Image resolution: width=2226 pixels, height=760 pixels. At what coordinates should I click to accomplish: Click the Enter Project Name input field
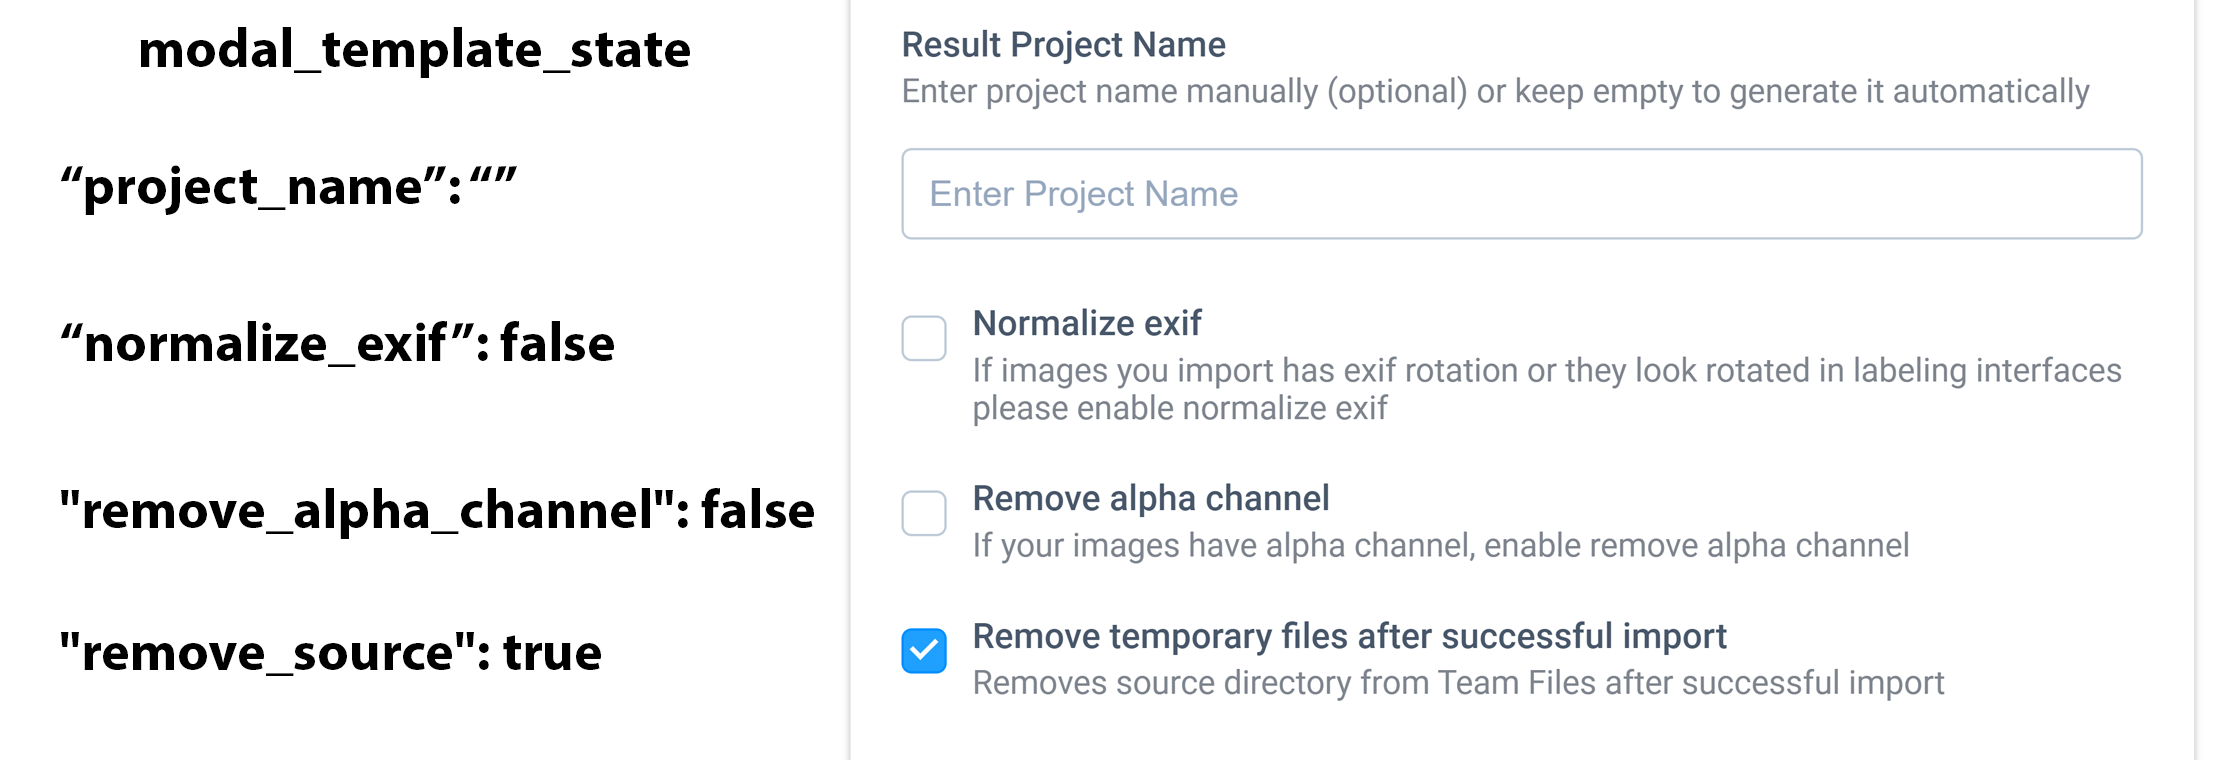(x=1521, y=194)
